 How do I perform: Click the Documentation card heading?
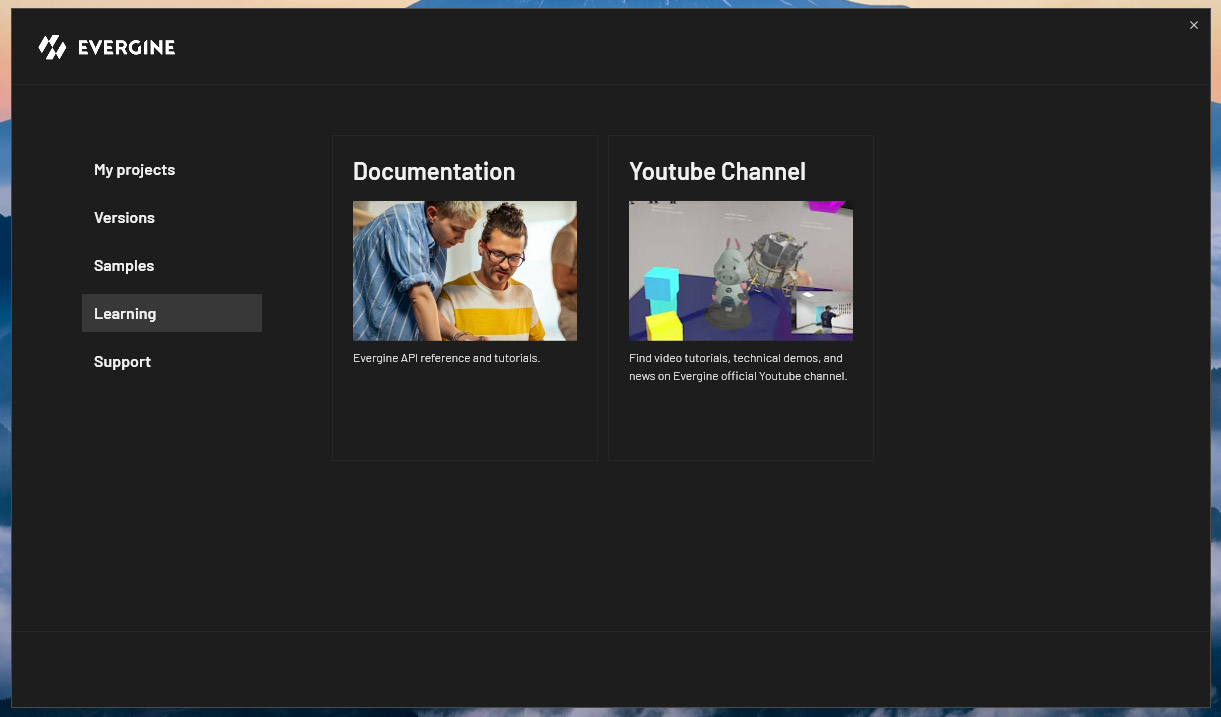(434, 172)
